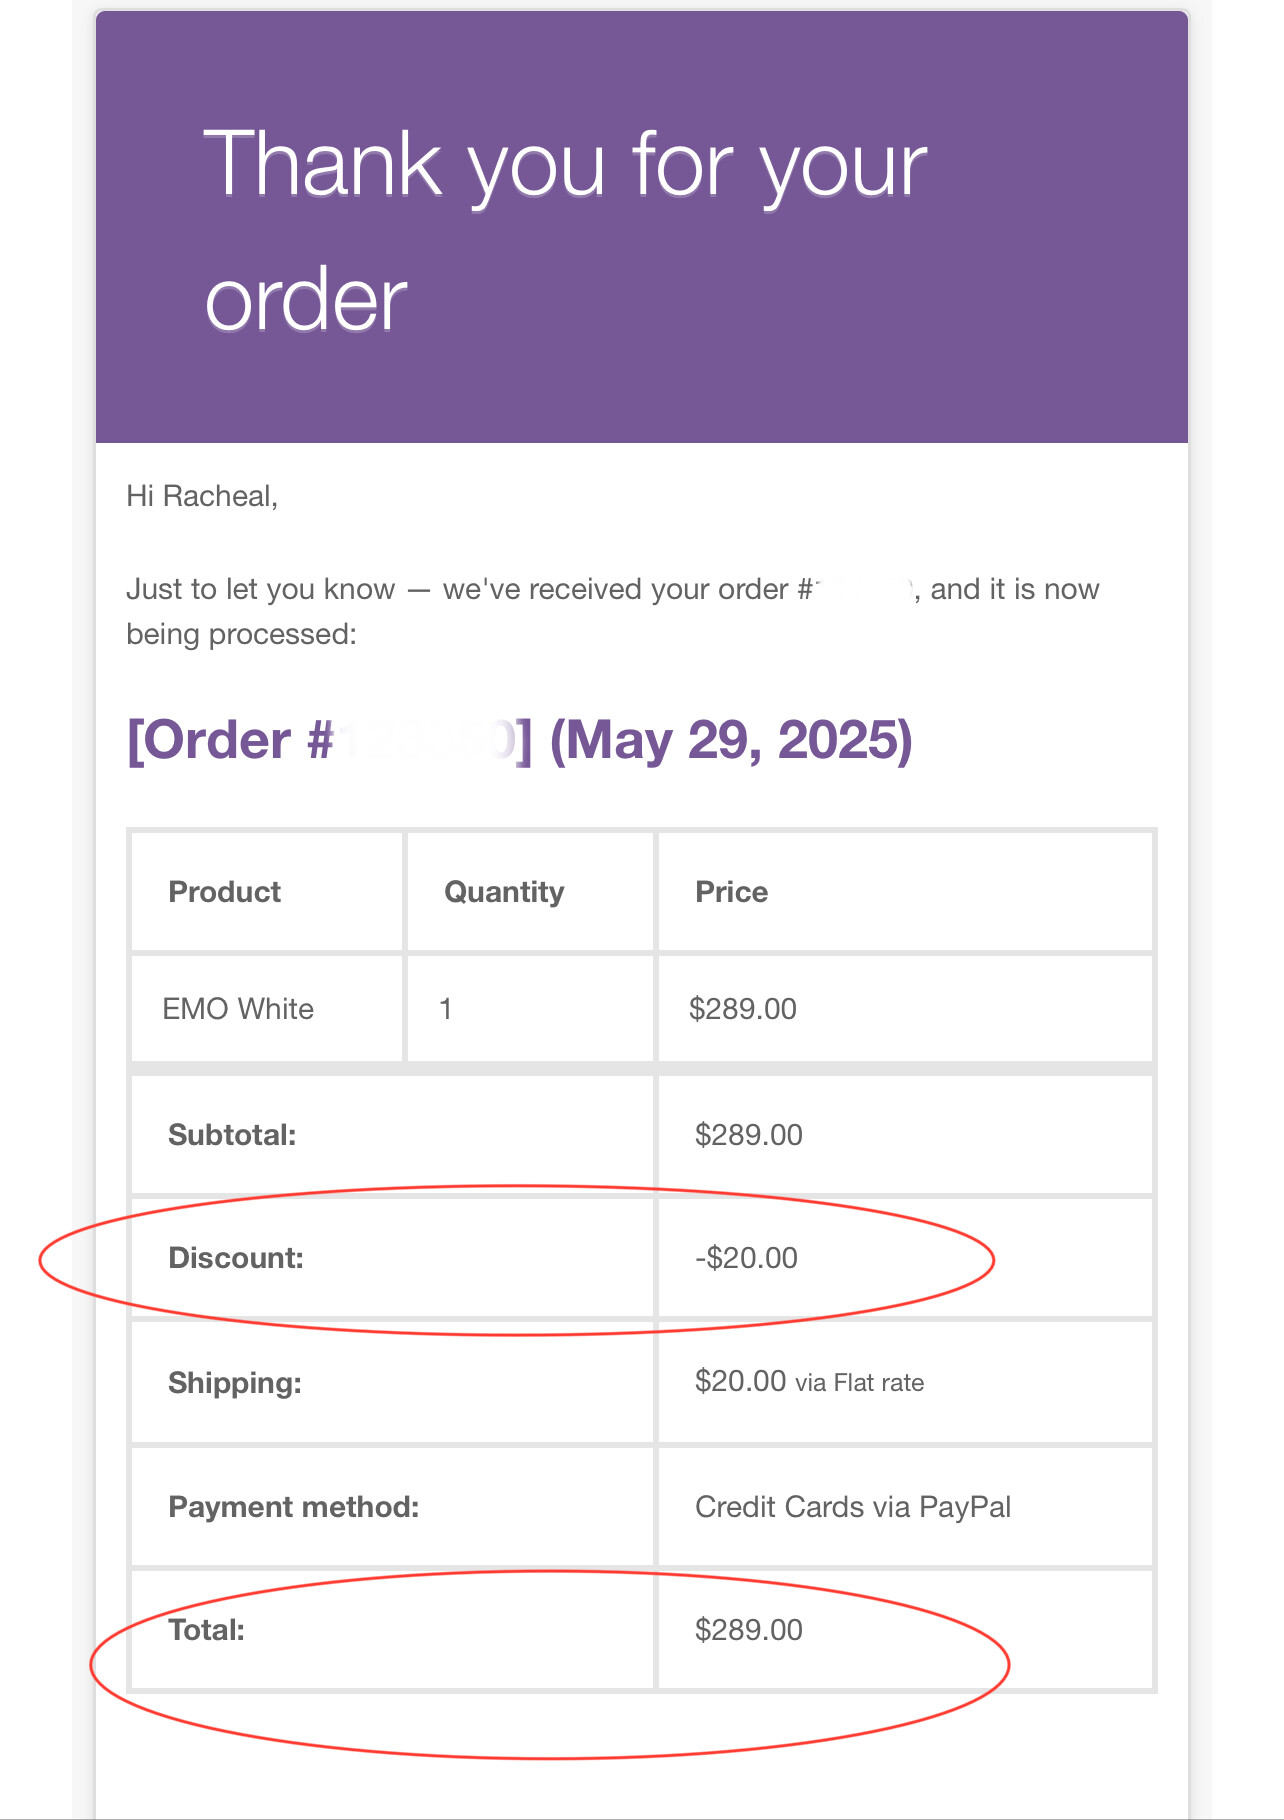
Task: Click the "via Flat rate" shipping text
Action: click(860, 1383)
